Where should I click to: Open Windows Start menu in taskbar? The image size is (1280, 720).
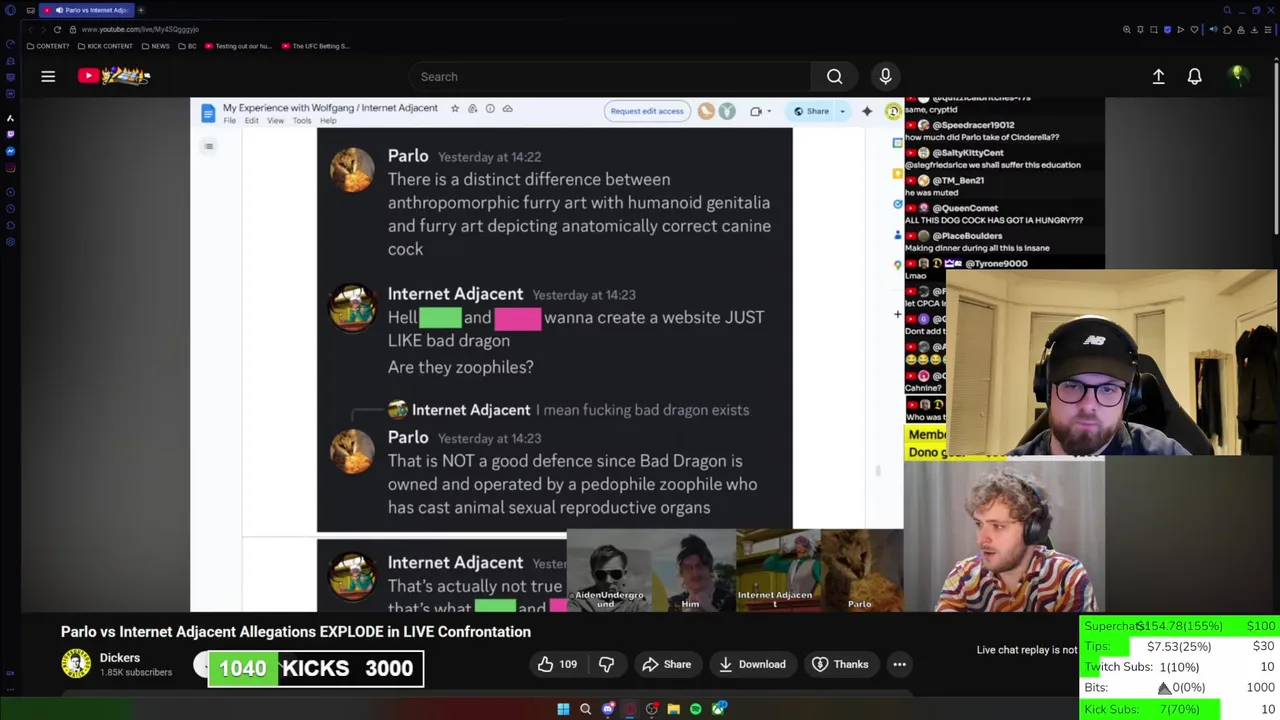[563, 709]
